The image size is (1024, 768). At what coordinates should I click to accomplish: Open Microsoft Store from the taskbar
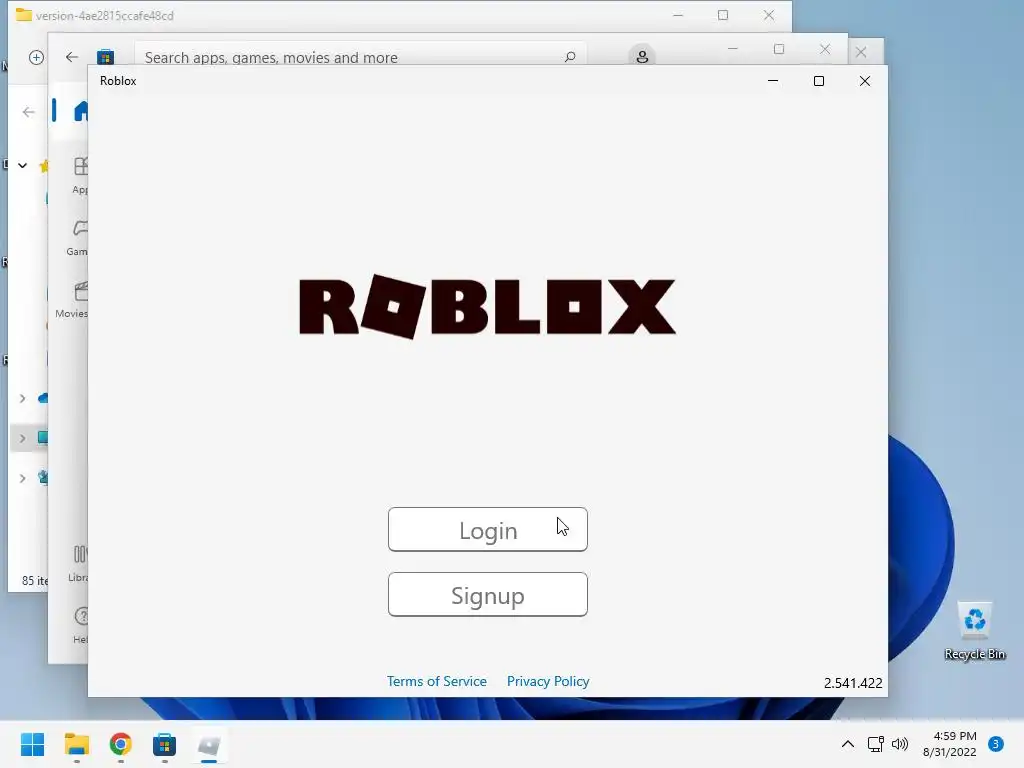click(164, 744)
